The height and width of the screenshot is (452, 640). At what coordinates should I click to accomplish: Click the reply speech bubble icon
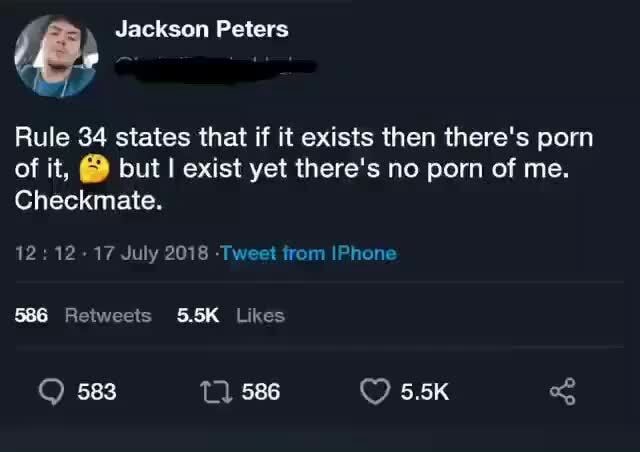(51, 392)
